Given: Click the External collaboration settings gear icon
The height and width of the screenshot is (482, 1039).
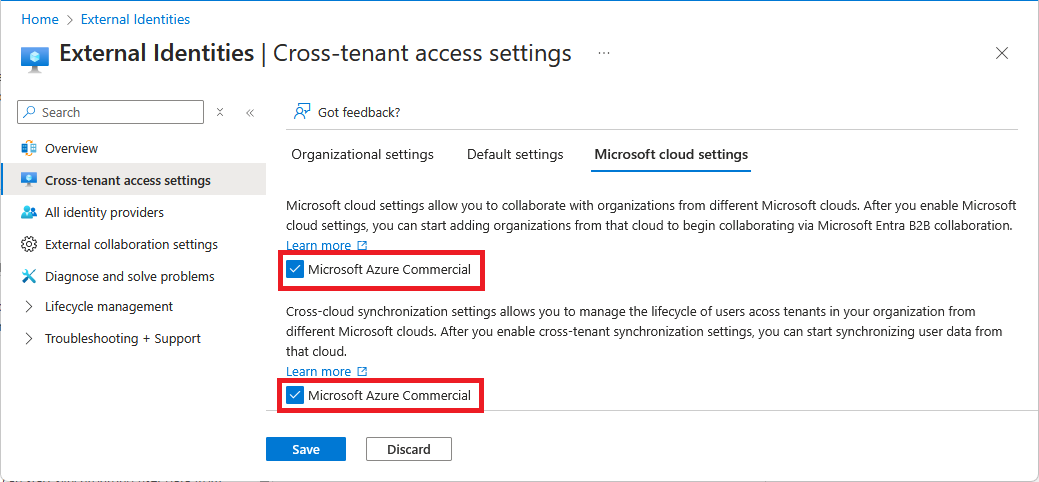Looking at the screenshot, I should pyautogui.click(x=29, y=244).
